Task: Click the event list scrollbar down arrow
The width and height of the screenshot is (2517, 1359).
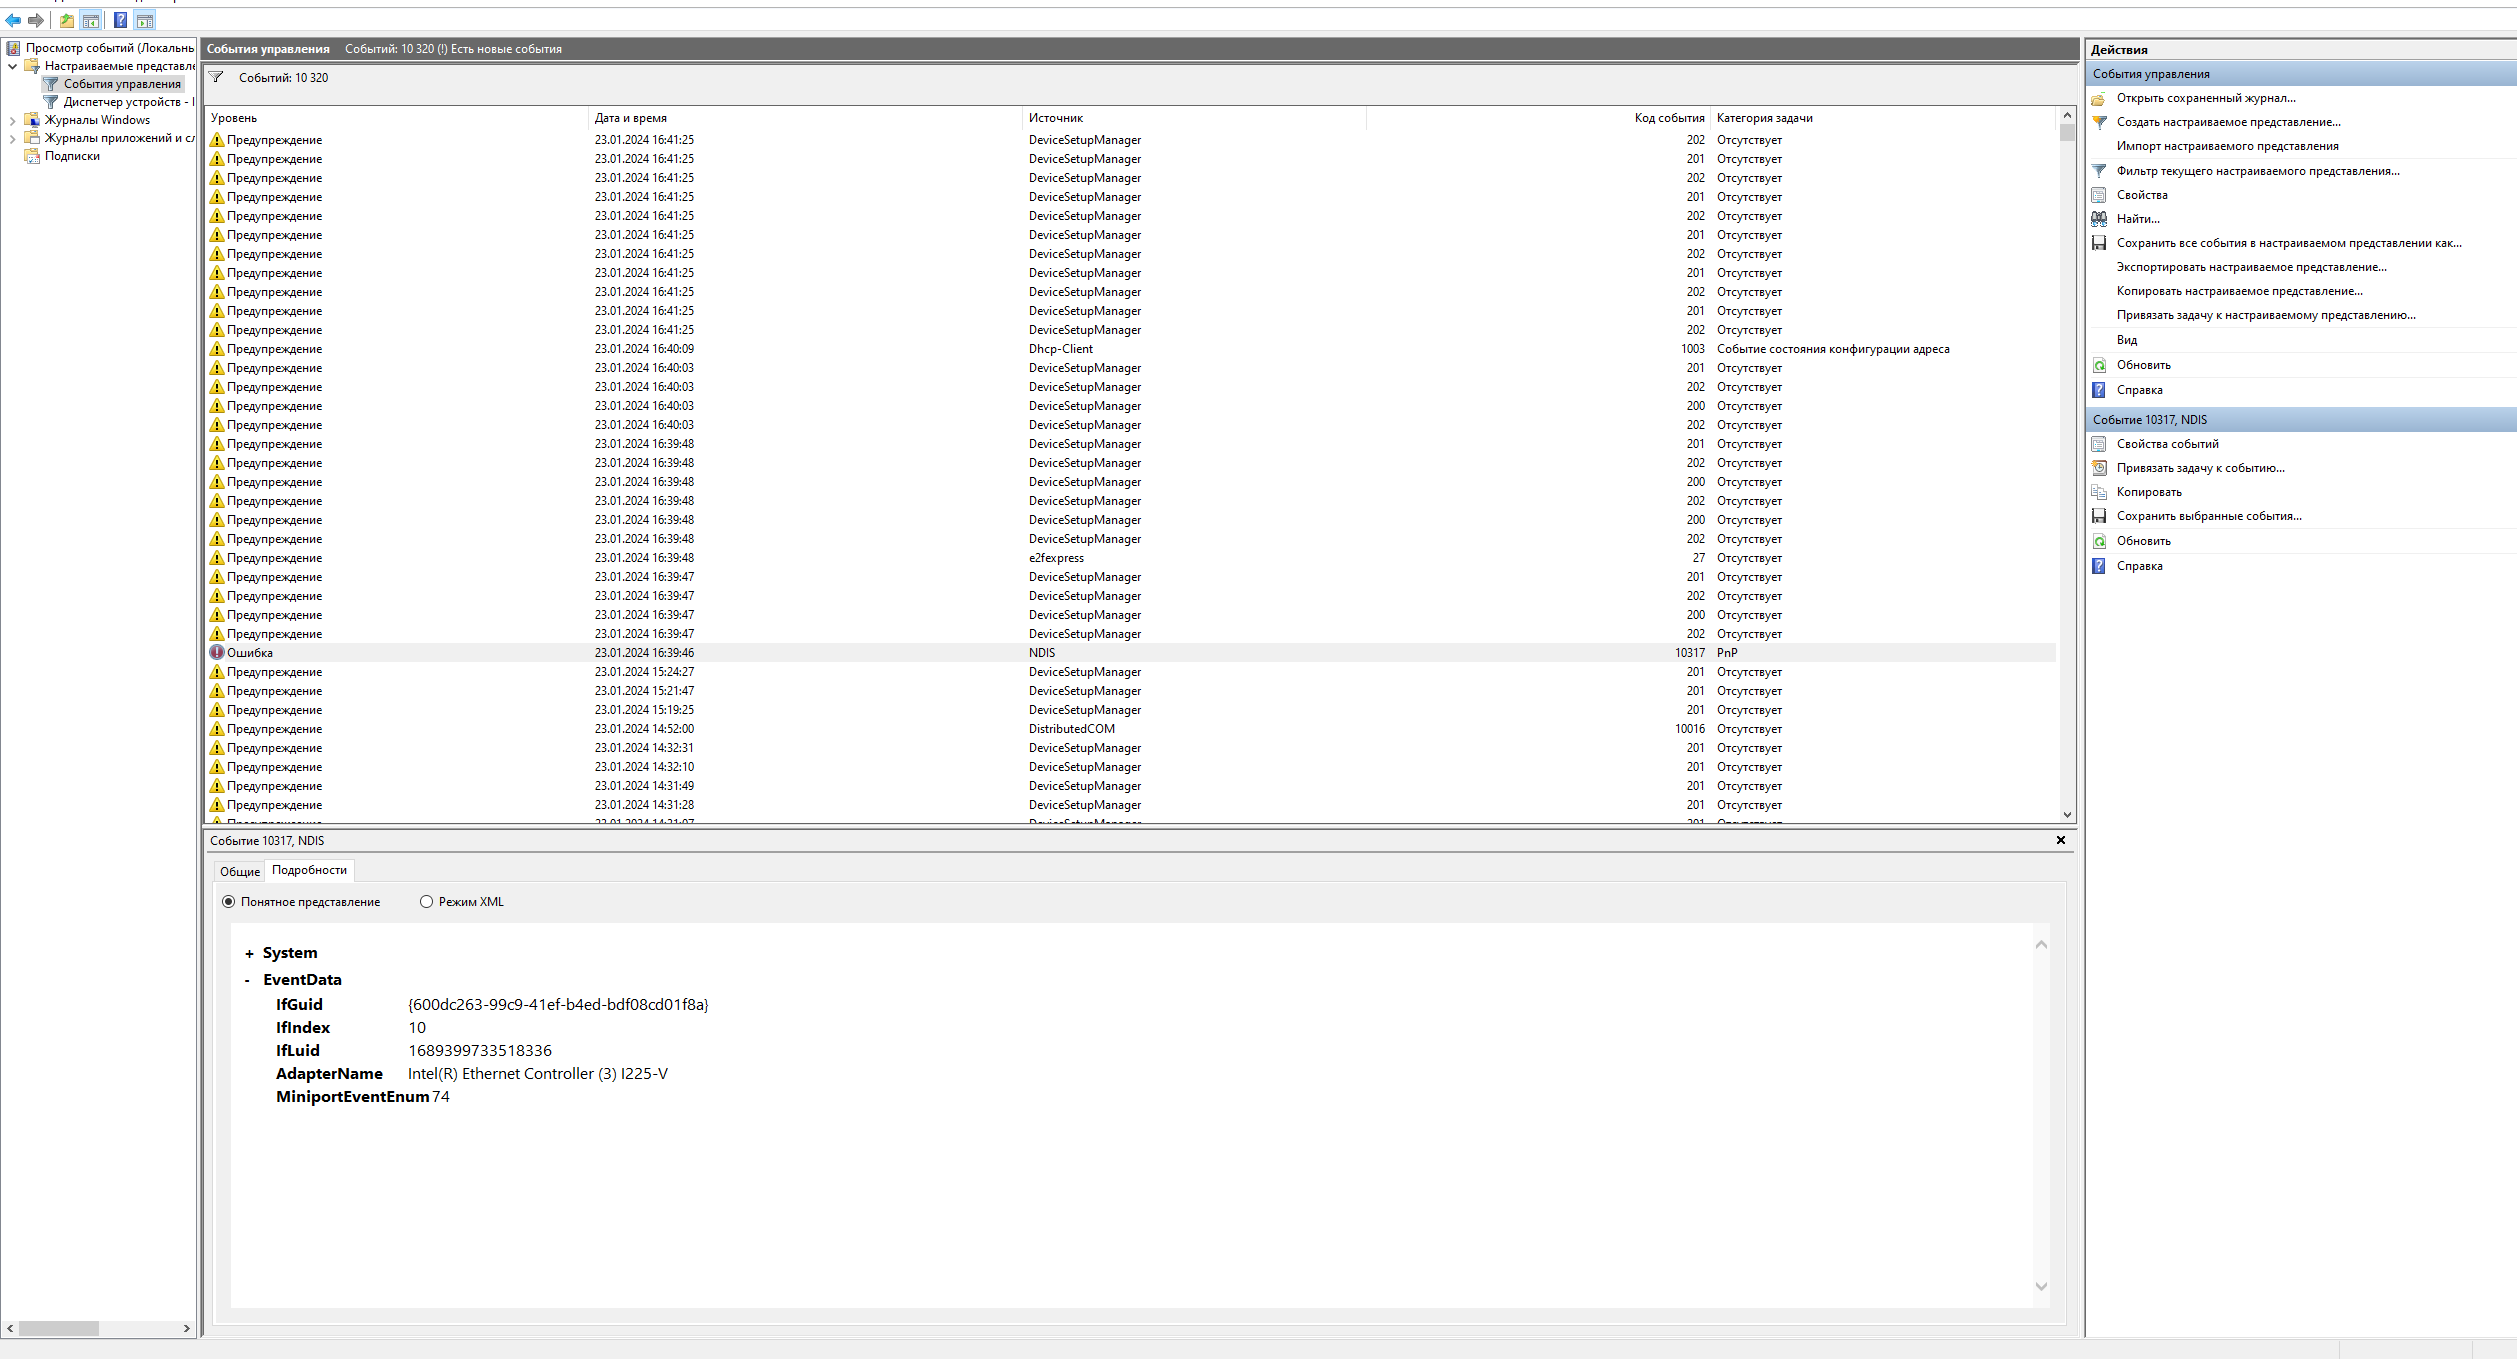Action: (x=2067, y=815)
